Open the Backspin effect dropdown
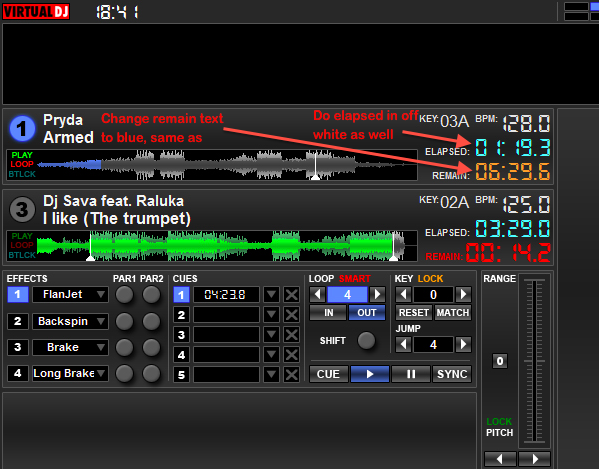The width and height of the screenshot is (599, 469). 70,321
